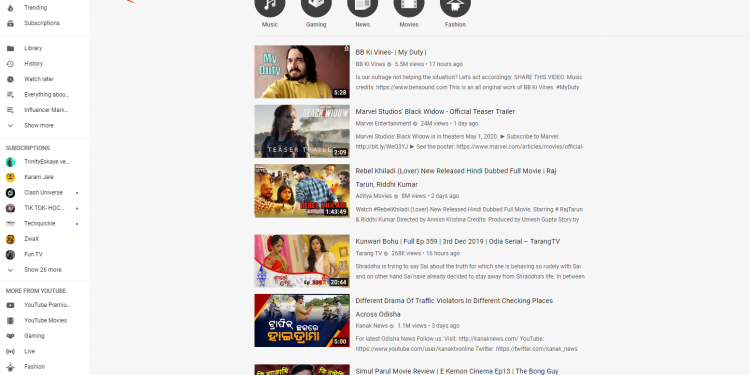This screenshot has width=750, height=375.
Task: Open the Trending flame icon
Action: click(10, 8)
